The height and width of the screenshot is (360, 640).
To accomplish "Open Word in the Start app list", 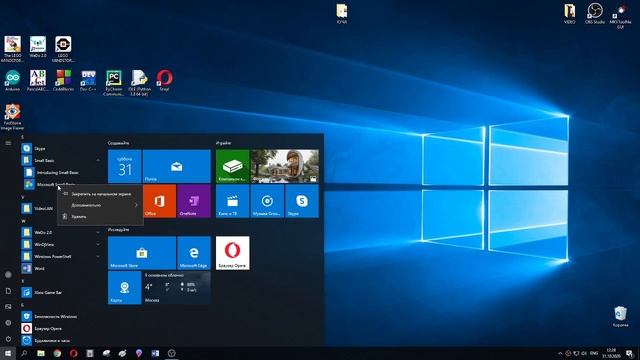I will (61, 269).
